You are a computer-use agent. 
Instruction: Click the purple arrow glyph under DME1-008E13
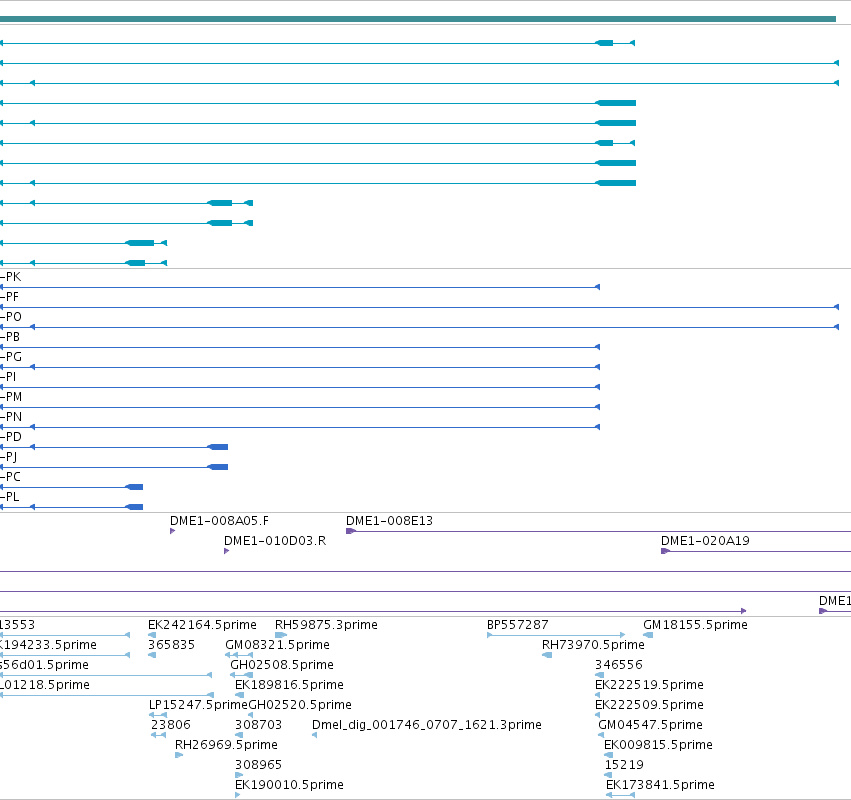pyautogui.click(x=351, y=531)
